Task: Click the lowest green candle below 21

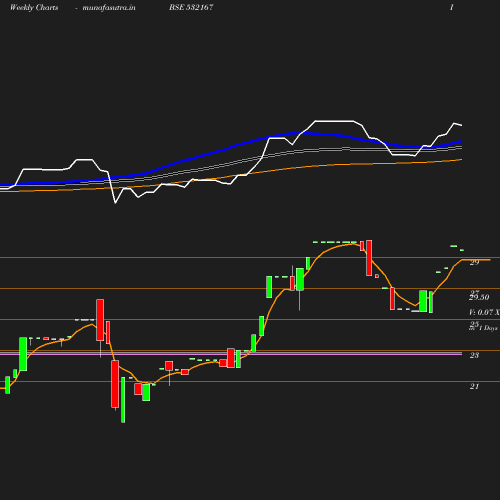Action: point(123,400)
